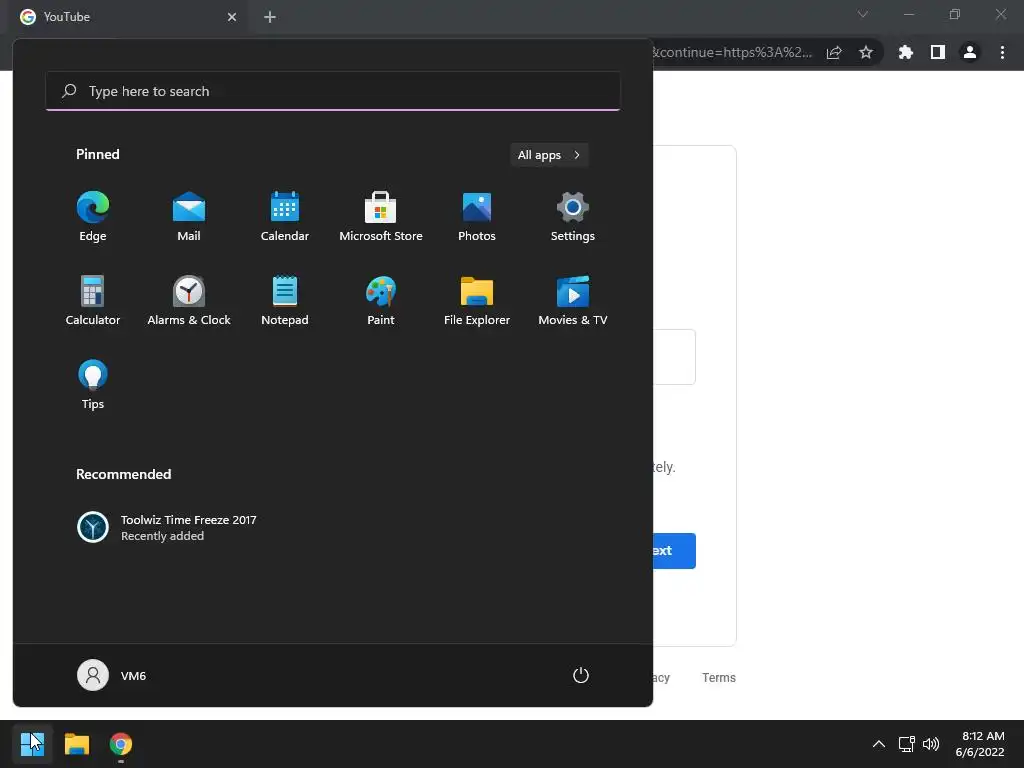This screenshot has height=768, width=1024.
Task: Open the clock and date panel
Action: pos(980,744)
